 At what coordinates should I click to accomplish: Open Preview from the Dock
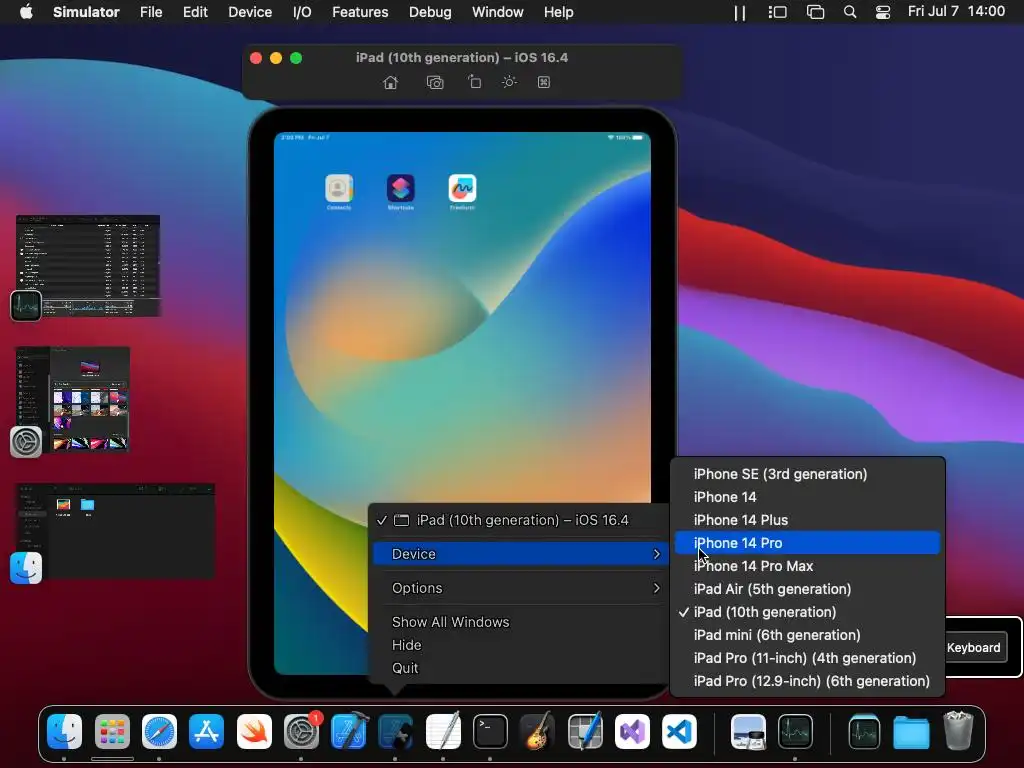point(748,732)
